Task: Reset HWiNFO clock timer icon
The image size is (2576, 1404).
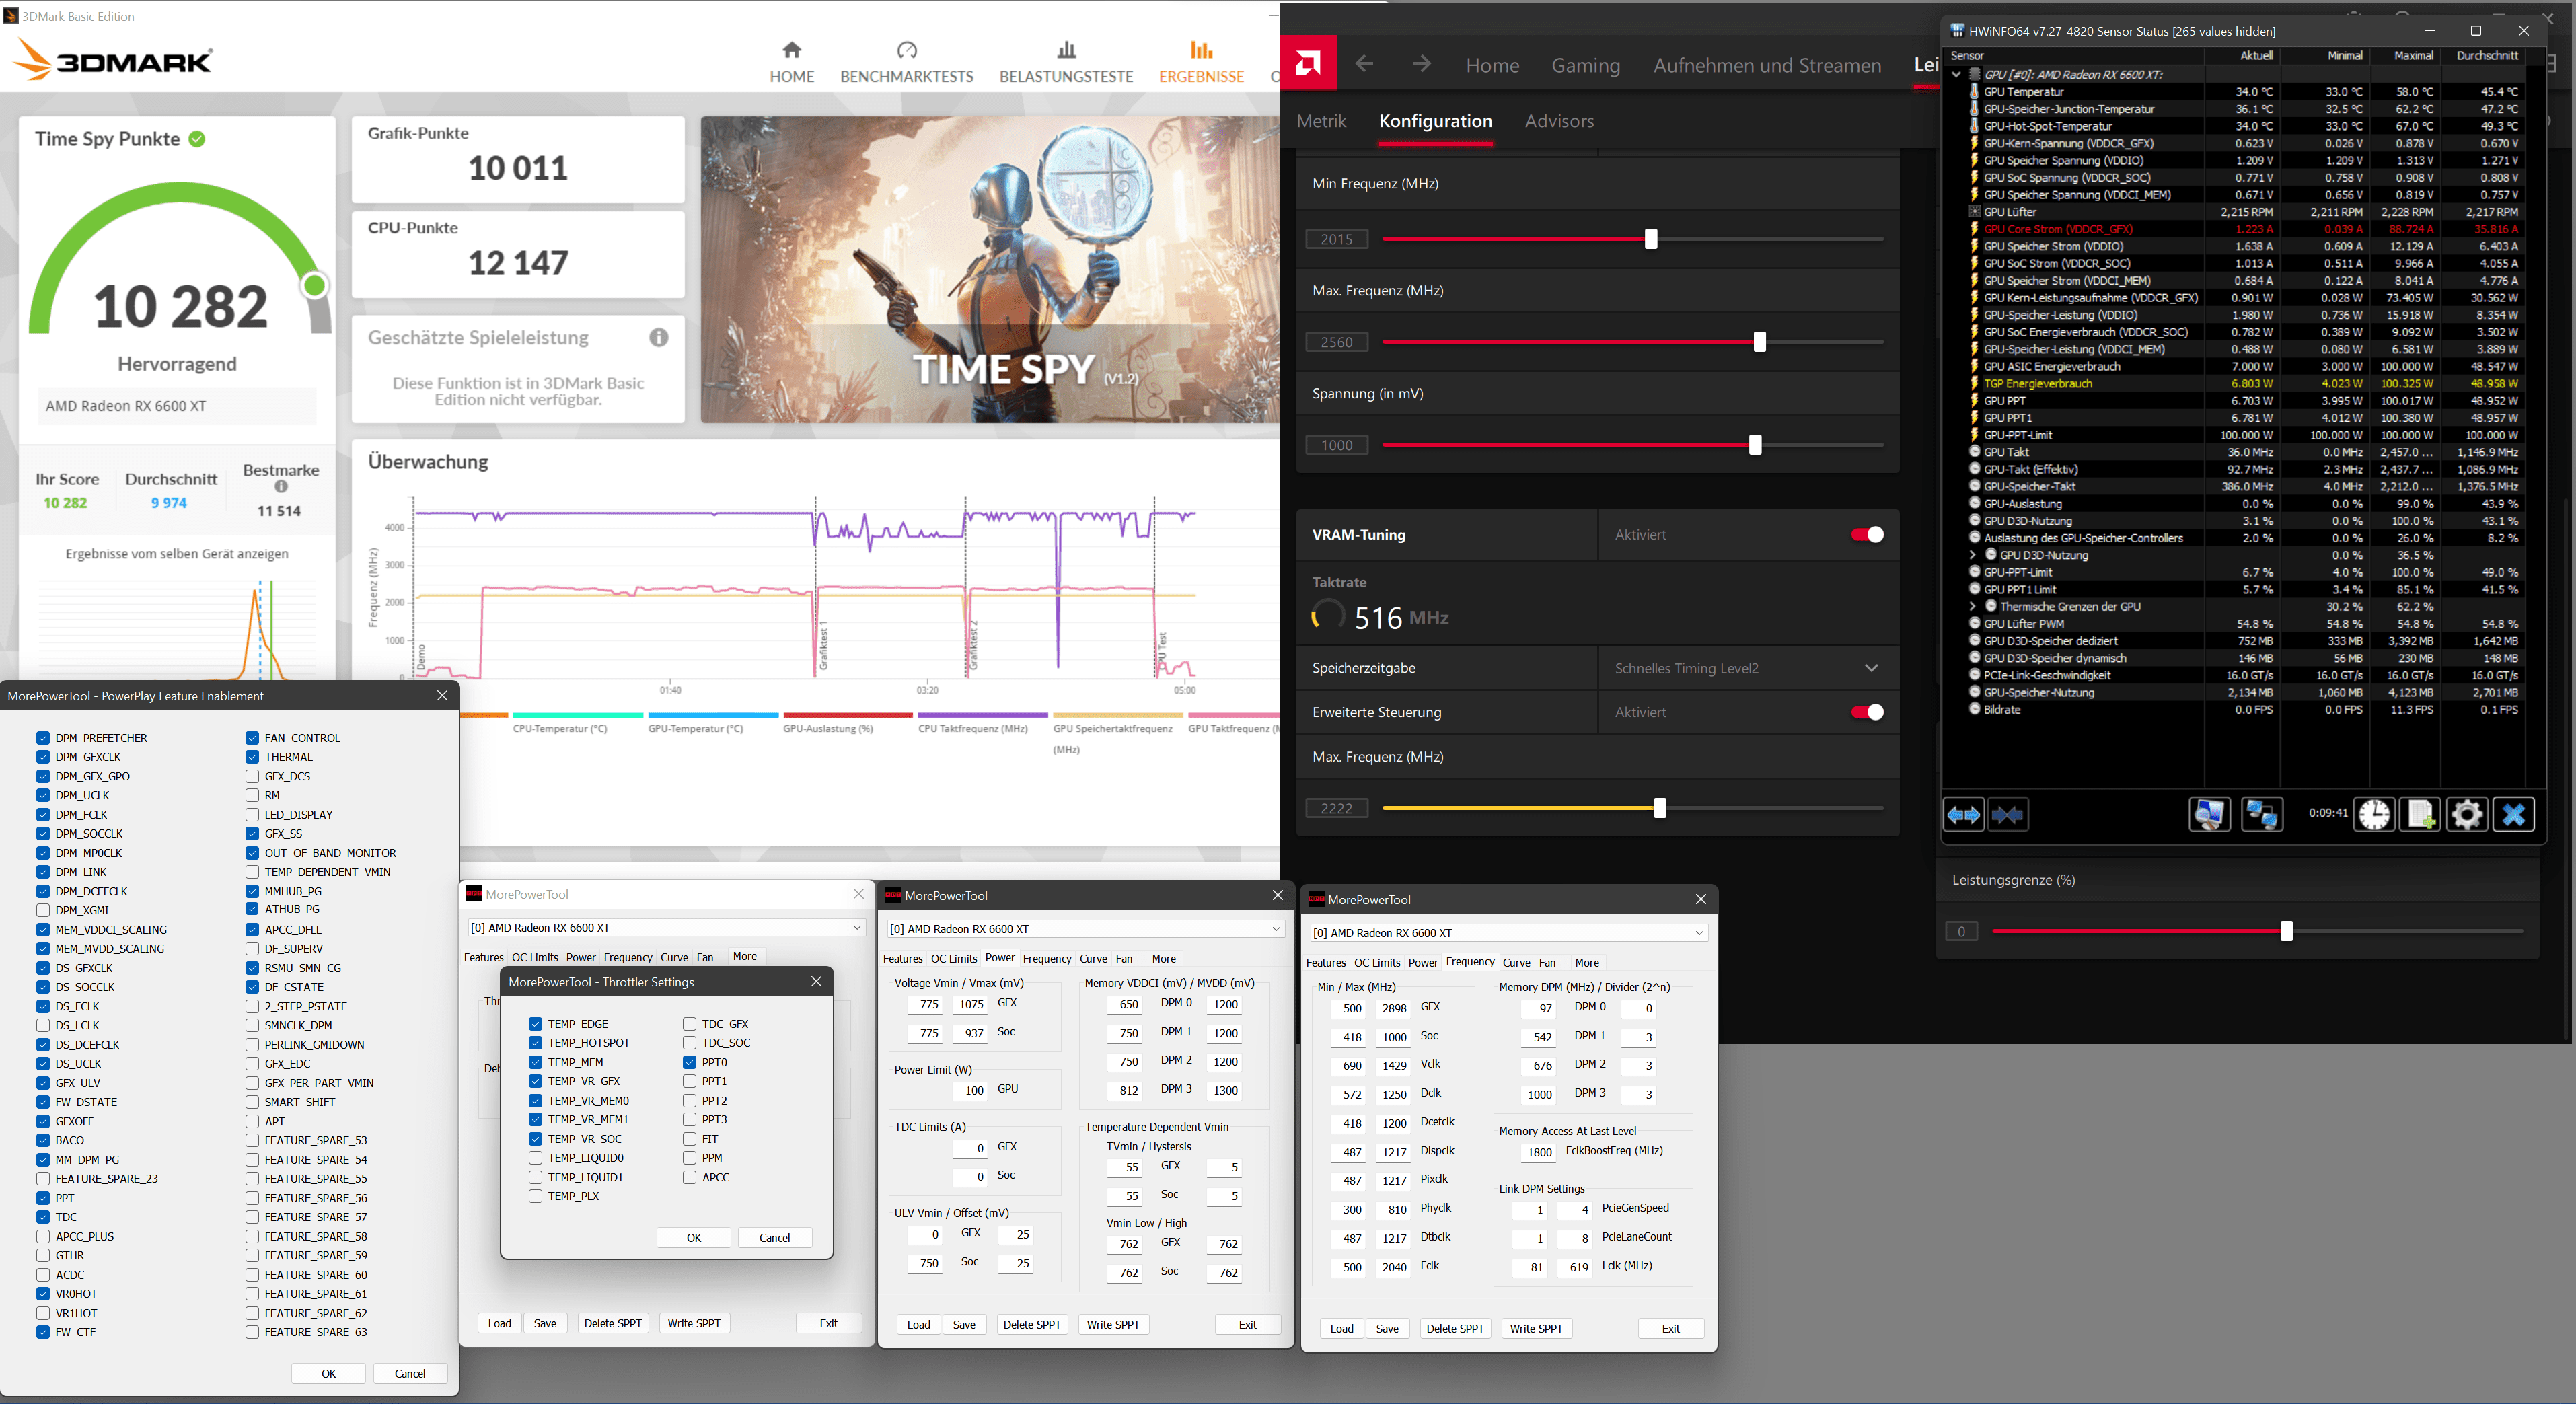Action: pos(2374,815)
